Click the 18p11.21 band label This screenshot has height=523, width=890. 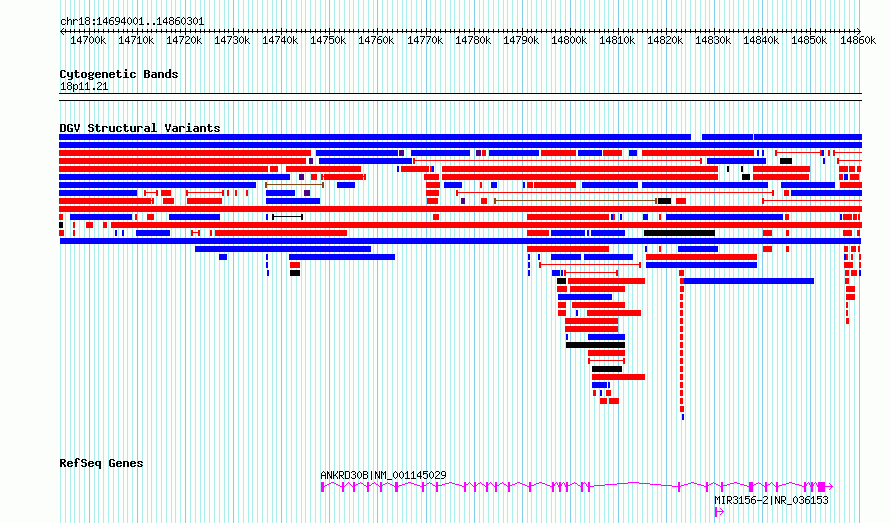(x=83, y=86)
